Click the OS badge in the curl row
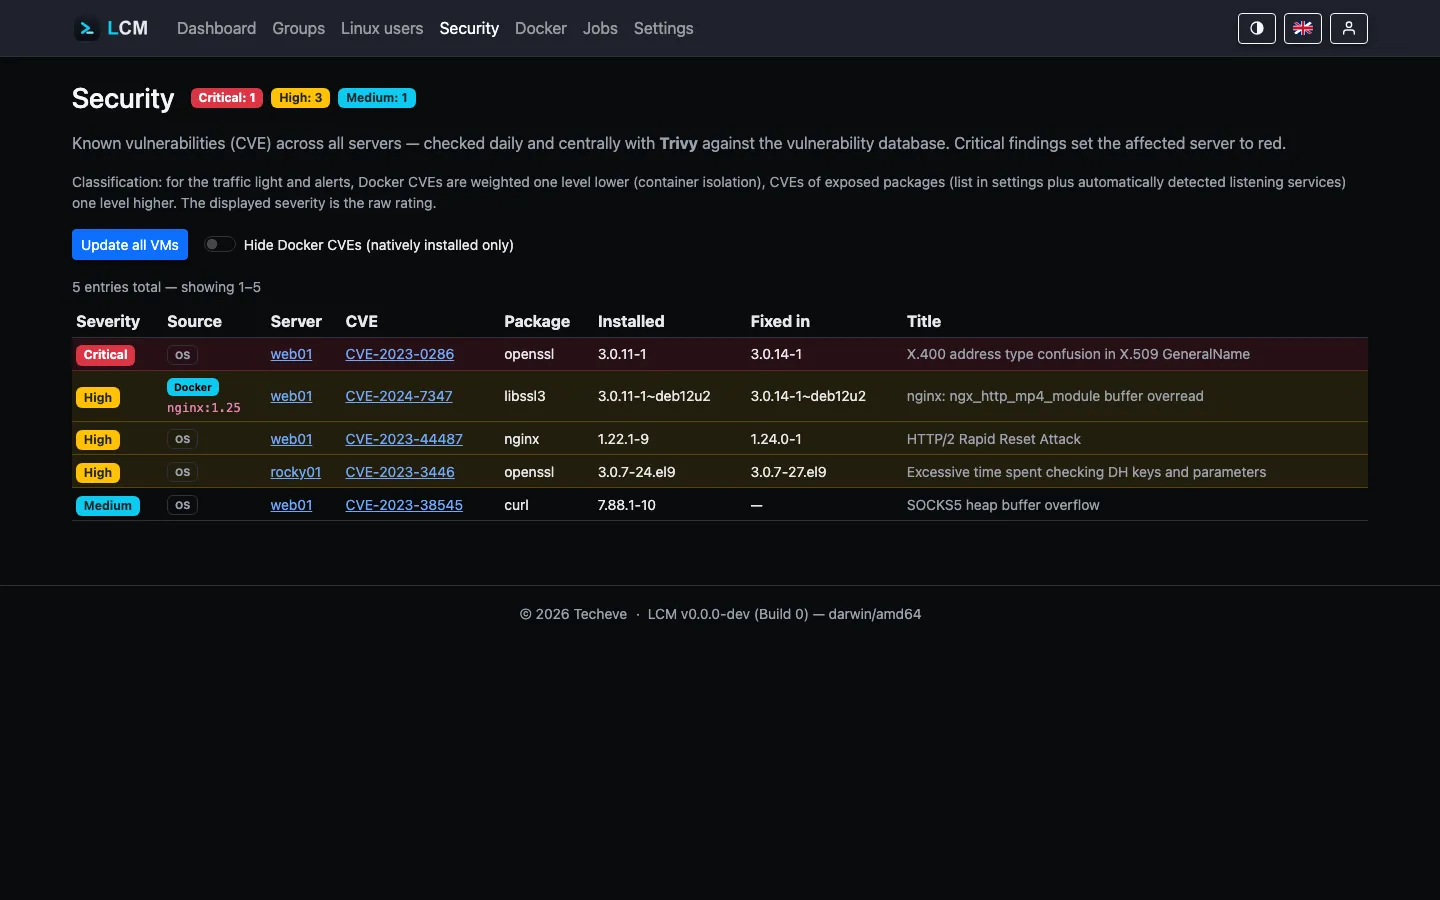Viewport: 1440px width, 900px height. [x=182, y=506]
